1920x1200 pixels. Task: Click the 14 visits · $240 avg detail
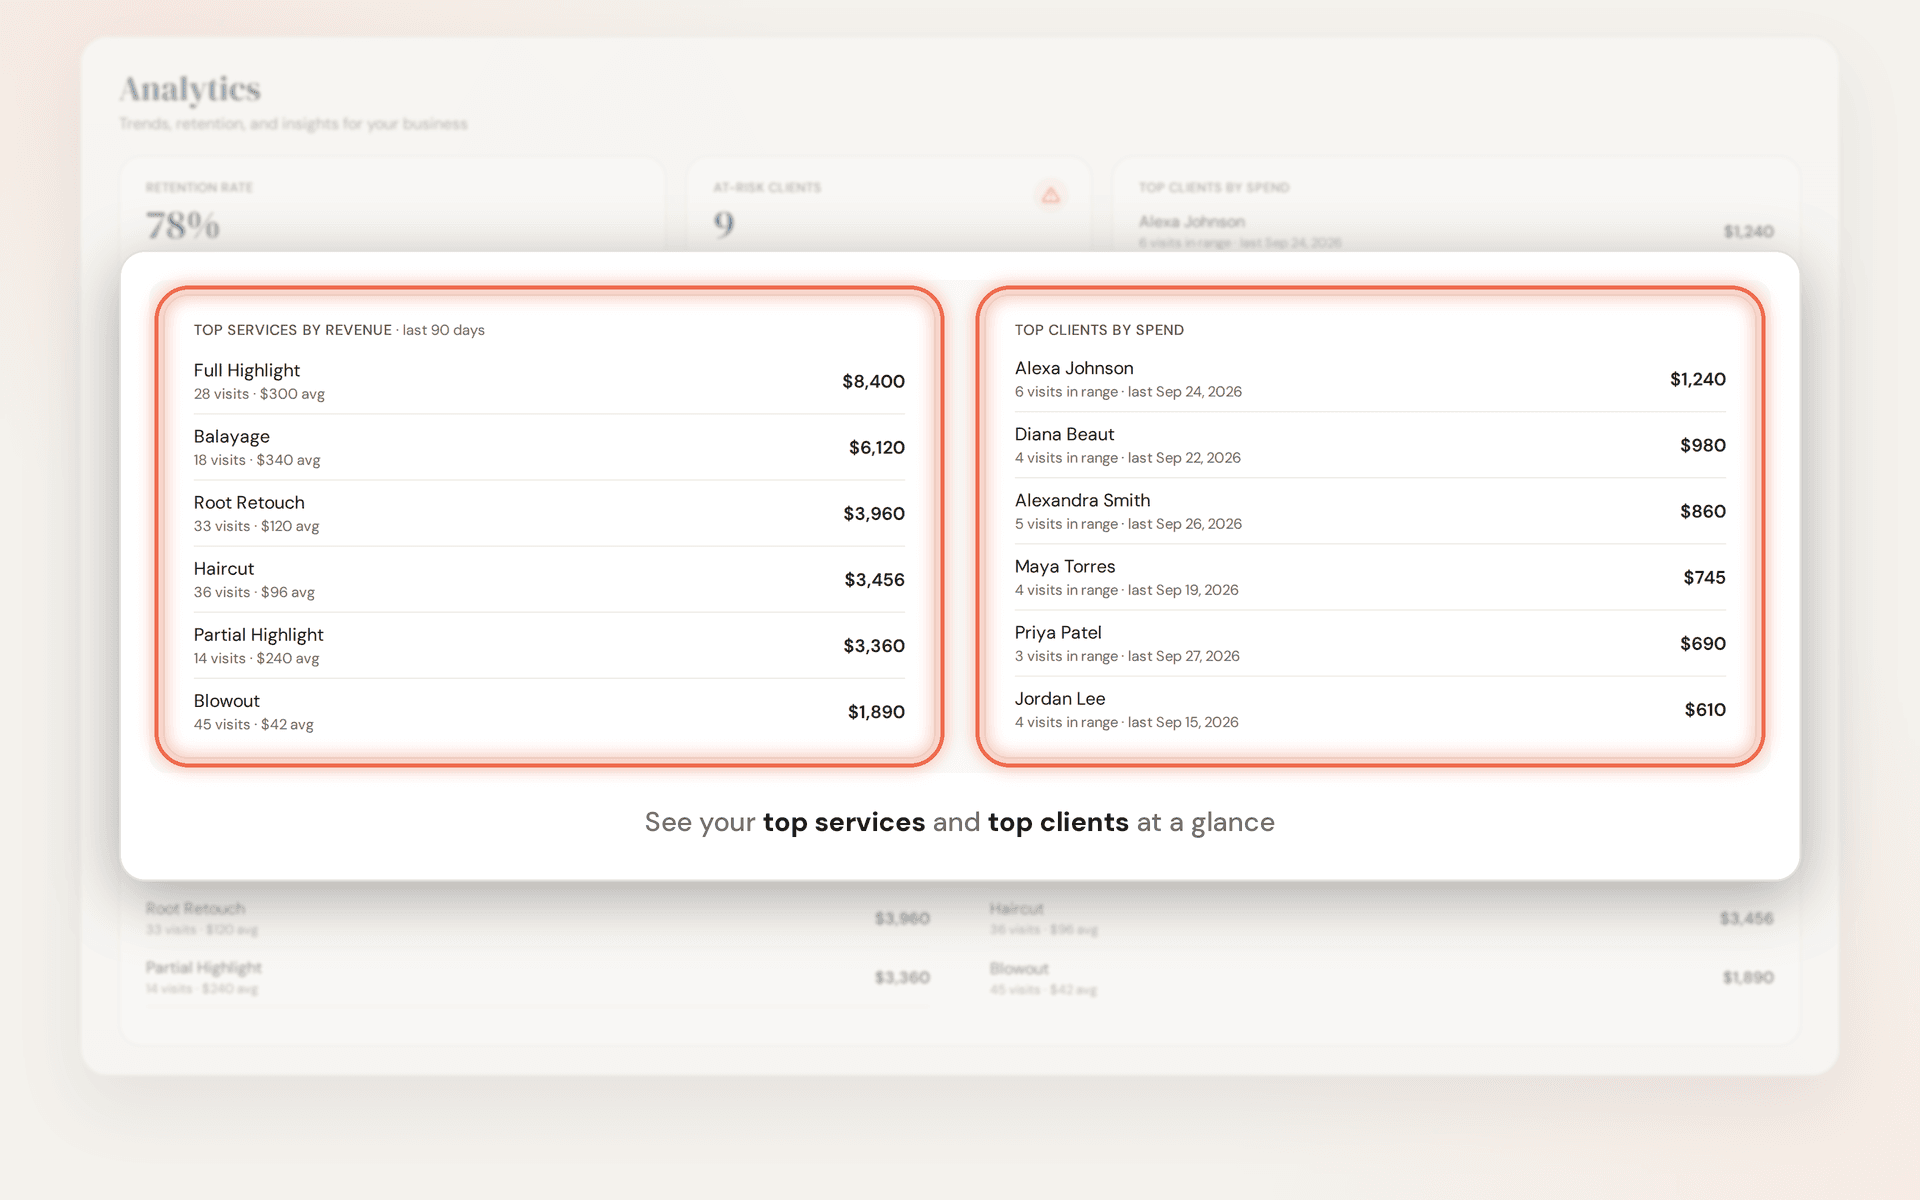256,658
